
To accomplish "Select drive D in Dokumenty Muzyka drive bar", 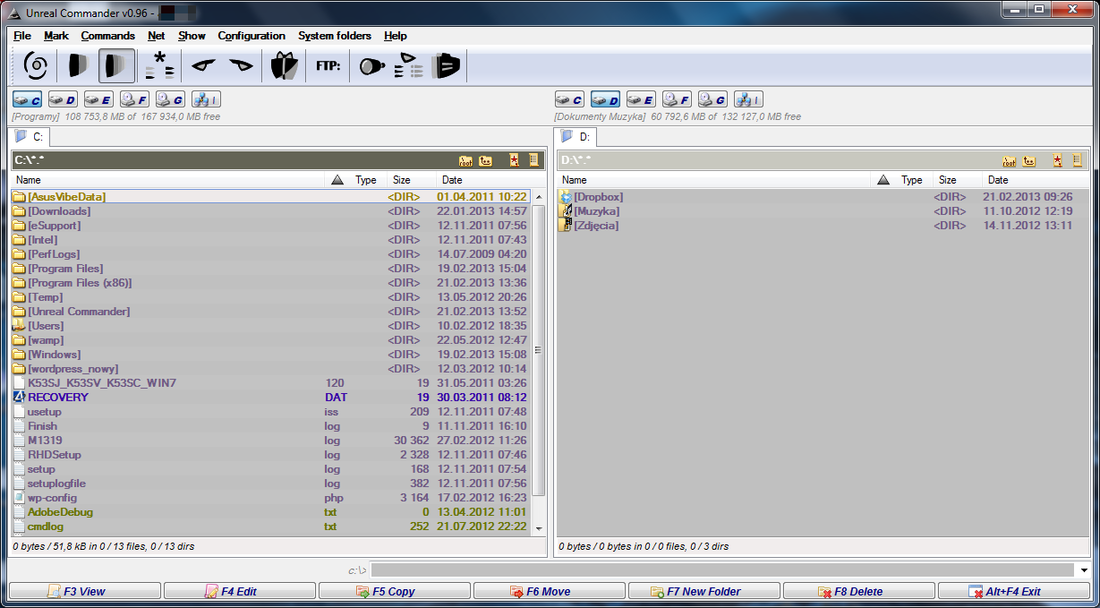I will 605,100.
